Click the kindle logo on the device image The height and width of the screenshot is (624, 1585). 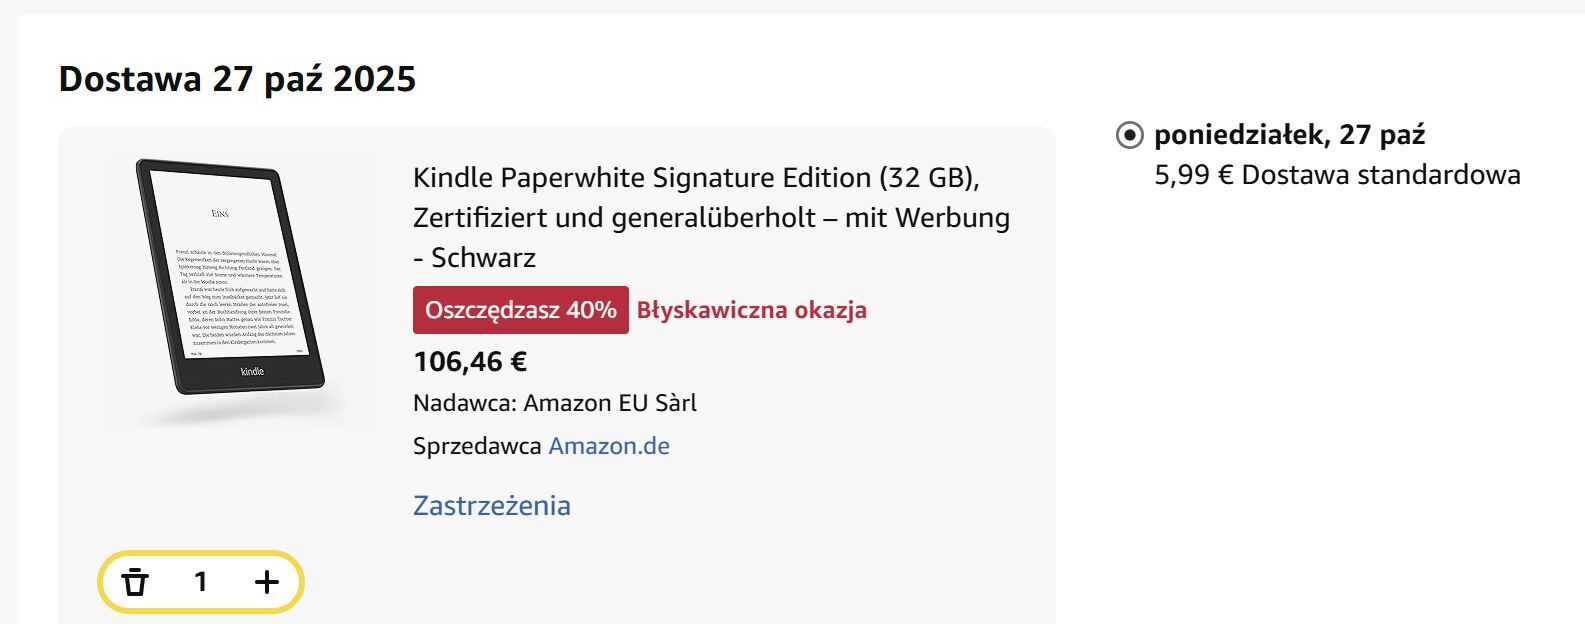click(253, 371)
